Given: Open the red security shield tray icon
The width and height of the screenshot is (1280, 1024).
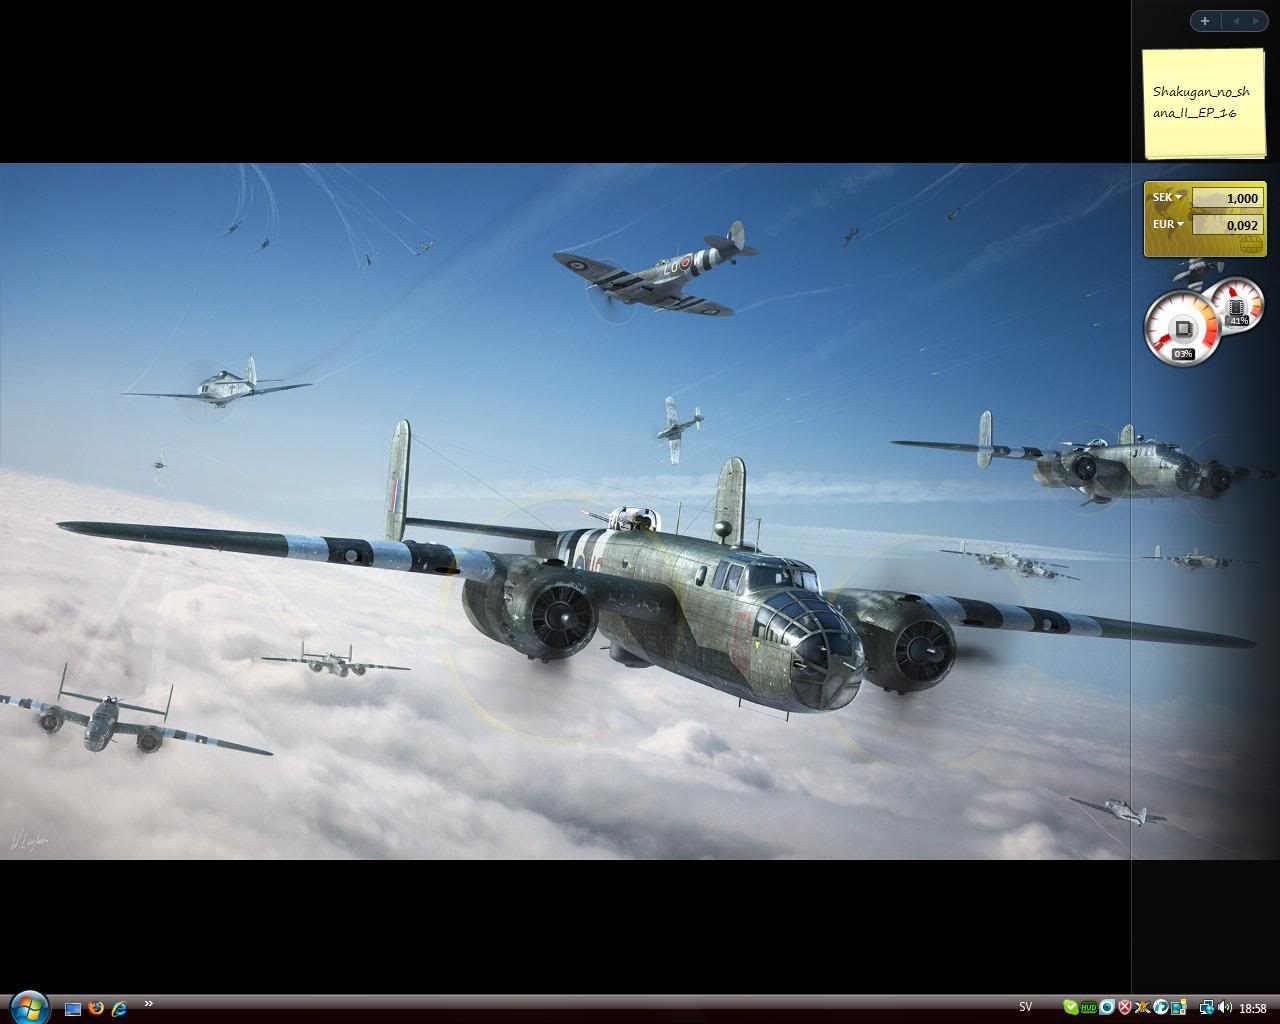Looking at the screenshot, I should pos(1125,1008).
